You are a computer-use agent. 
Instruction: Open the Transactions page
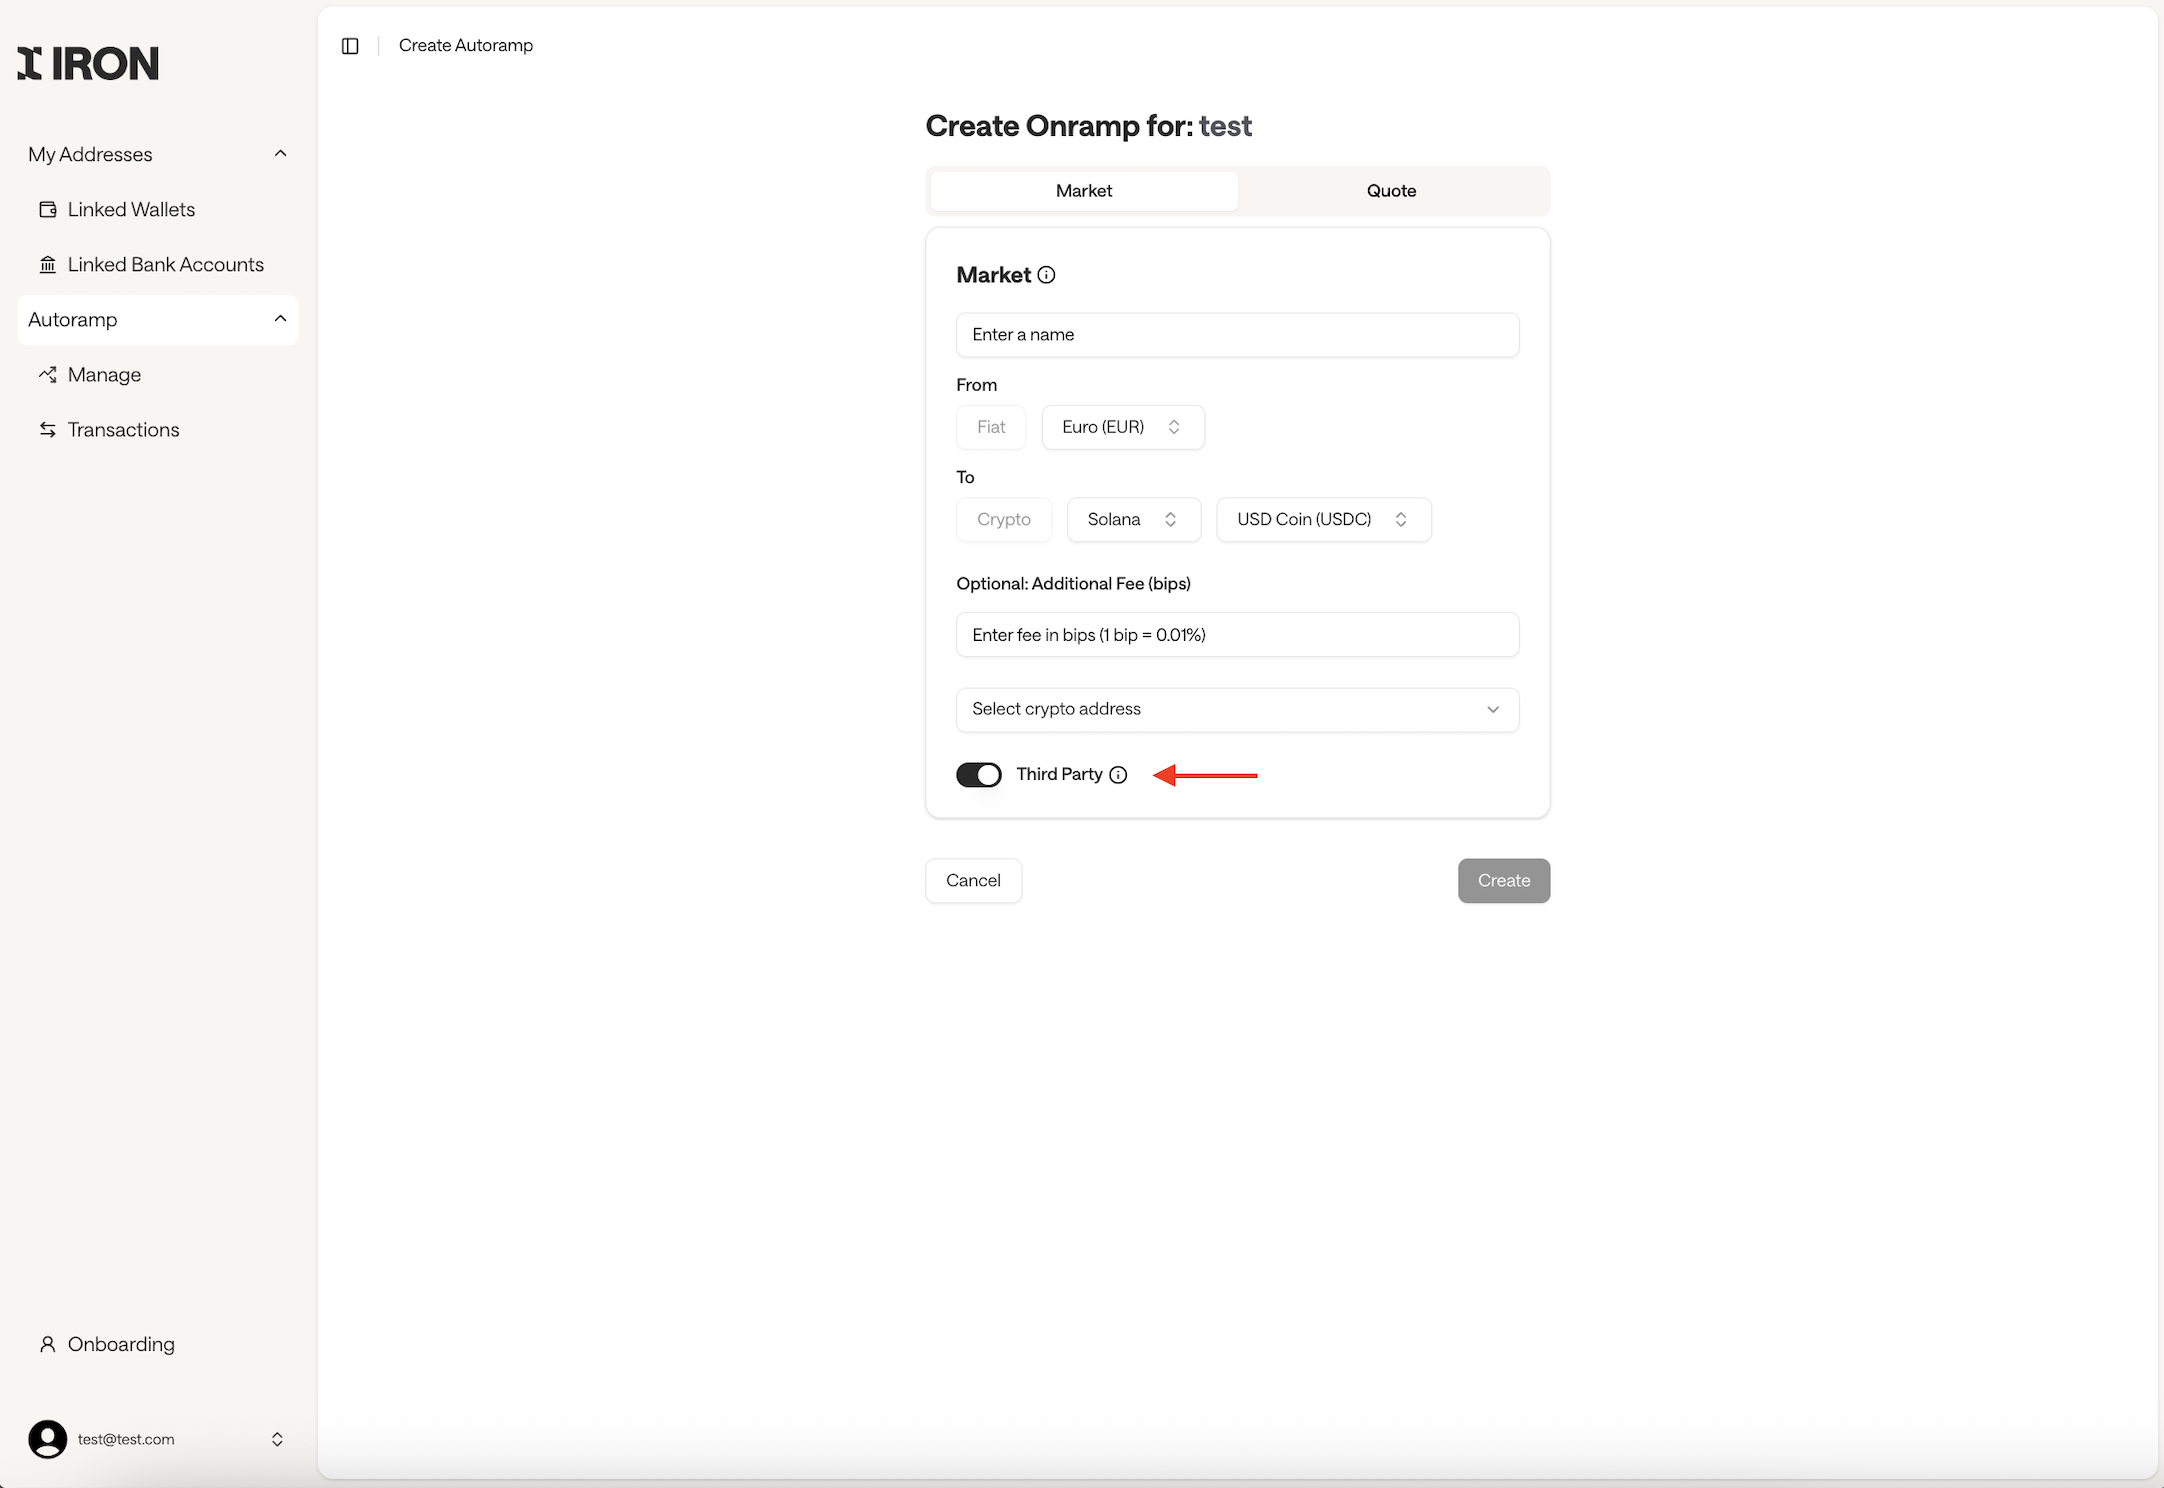123,430
